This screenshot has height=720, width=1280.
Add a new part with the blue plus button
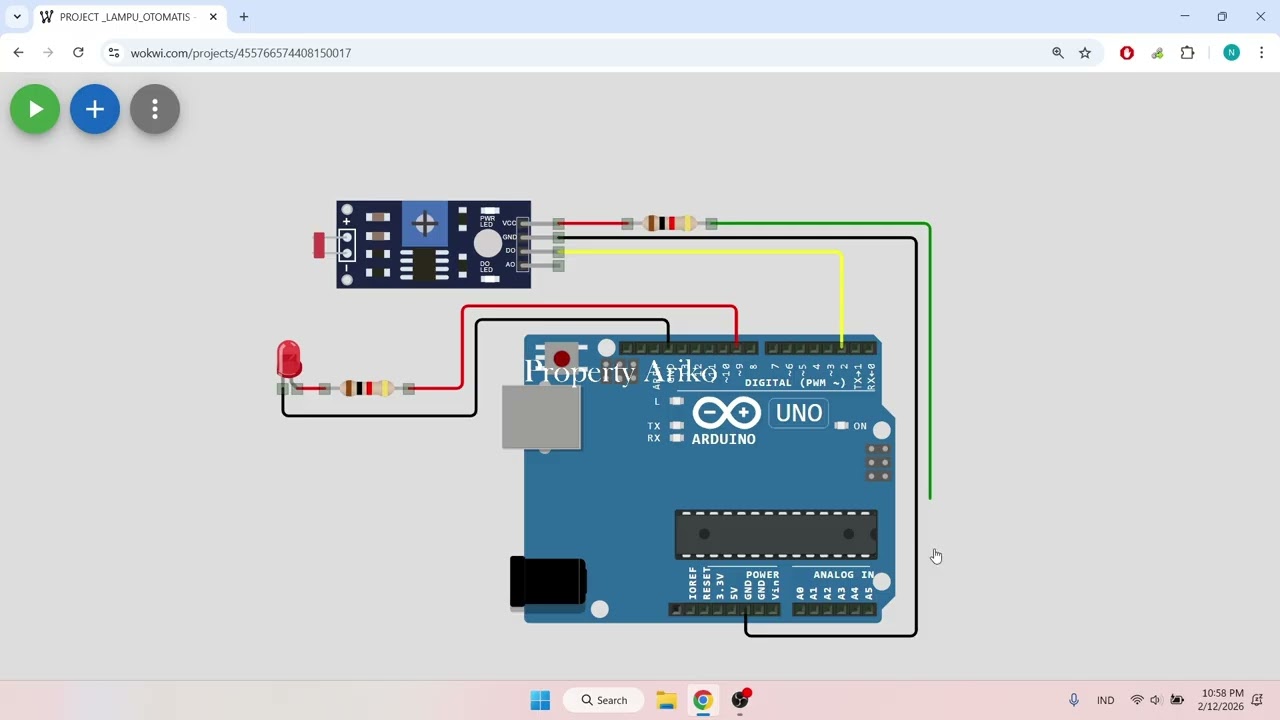point(95,109)
